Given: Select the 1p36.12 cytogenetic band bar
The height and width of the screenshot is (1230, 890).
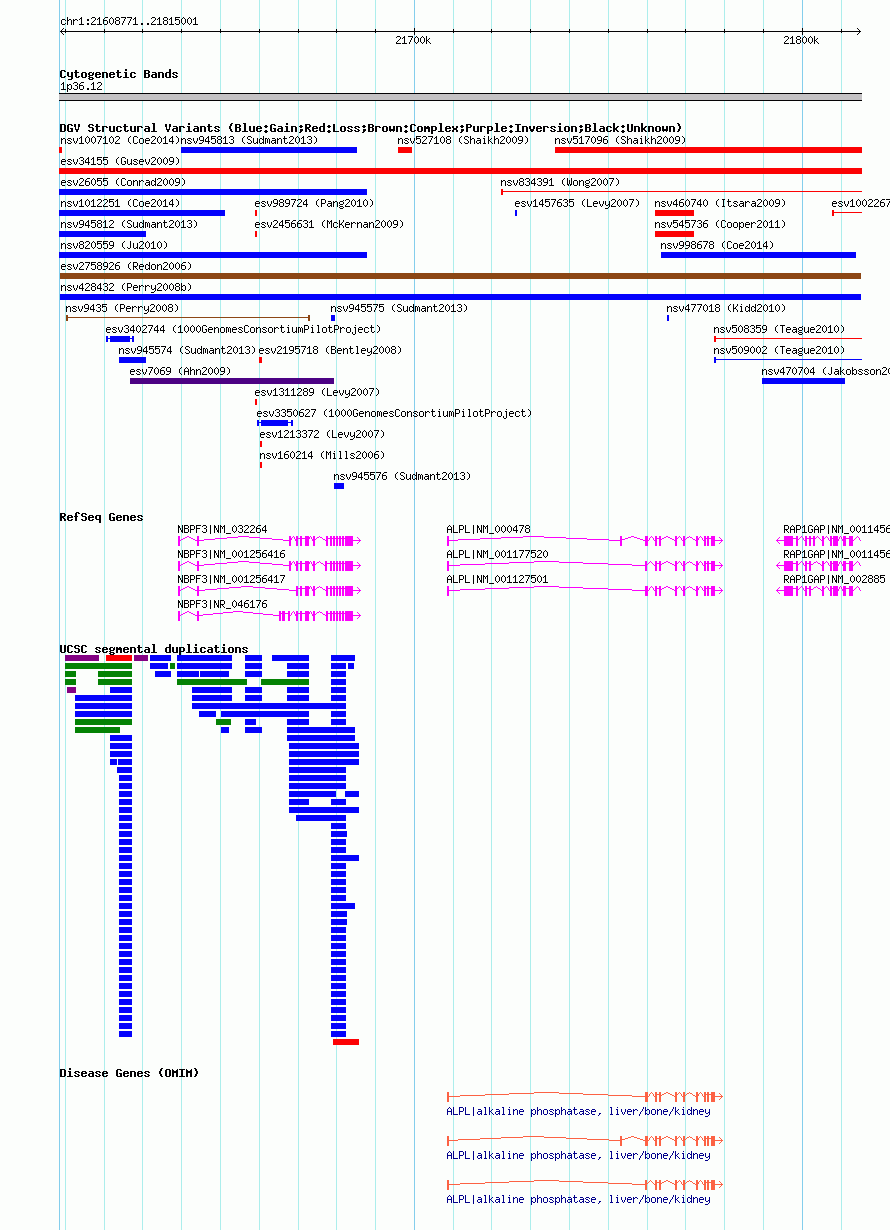Looking at the screenshot, I should (x=460, y=97).
